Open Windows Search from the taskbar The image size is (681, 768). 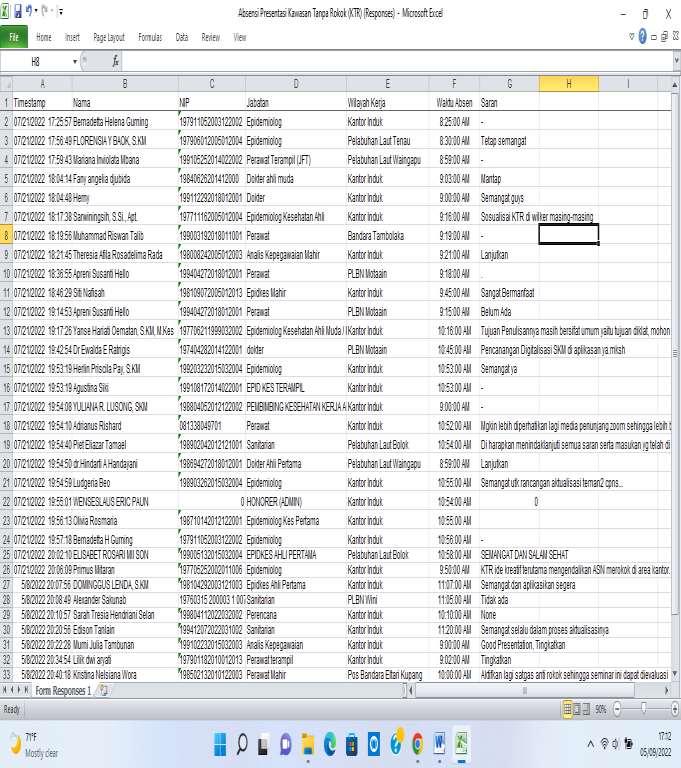click(242, 744)
